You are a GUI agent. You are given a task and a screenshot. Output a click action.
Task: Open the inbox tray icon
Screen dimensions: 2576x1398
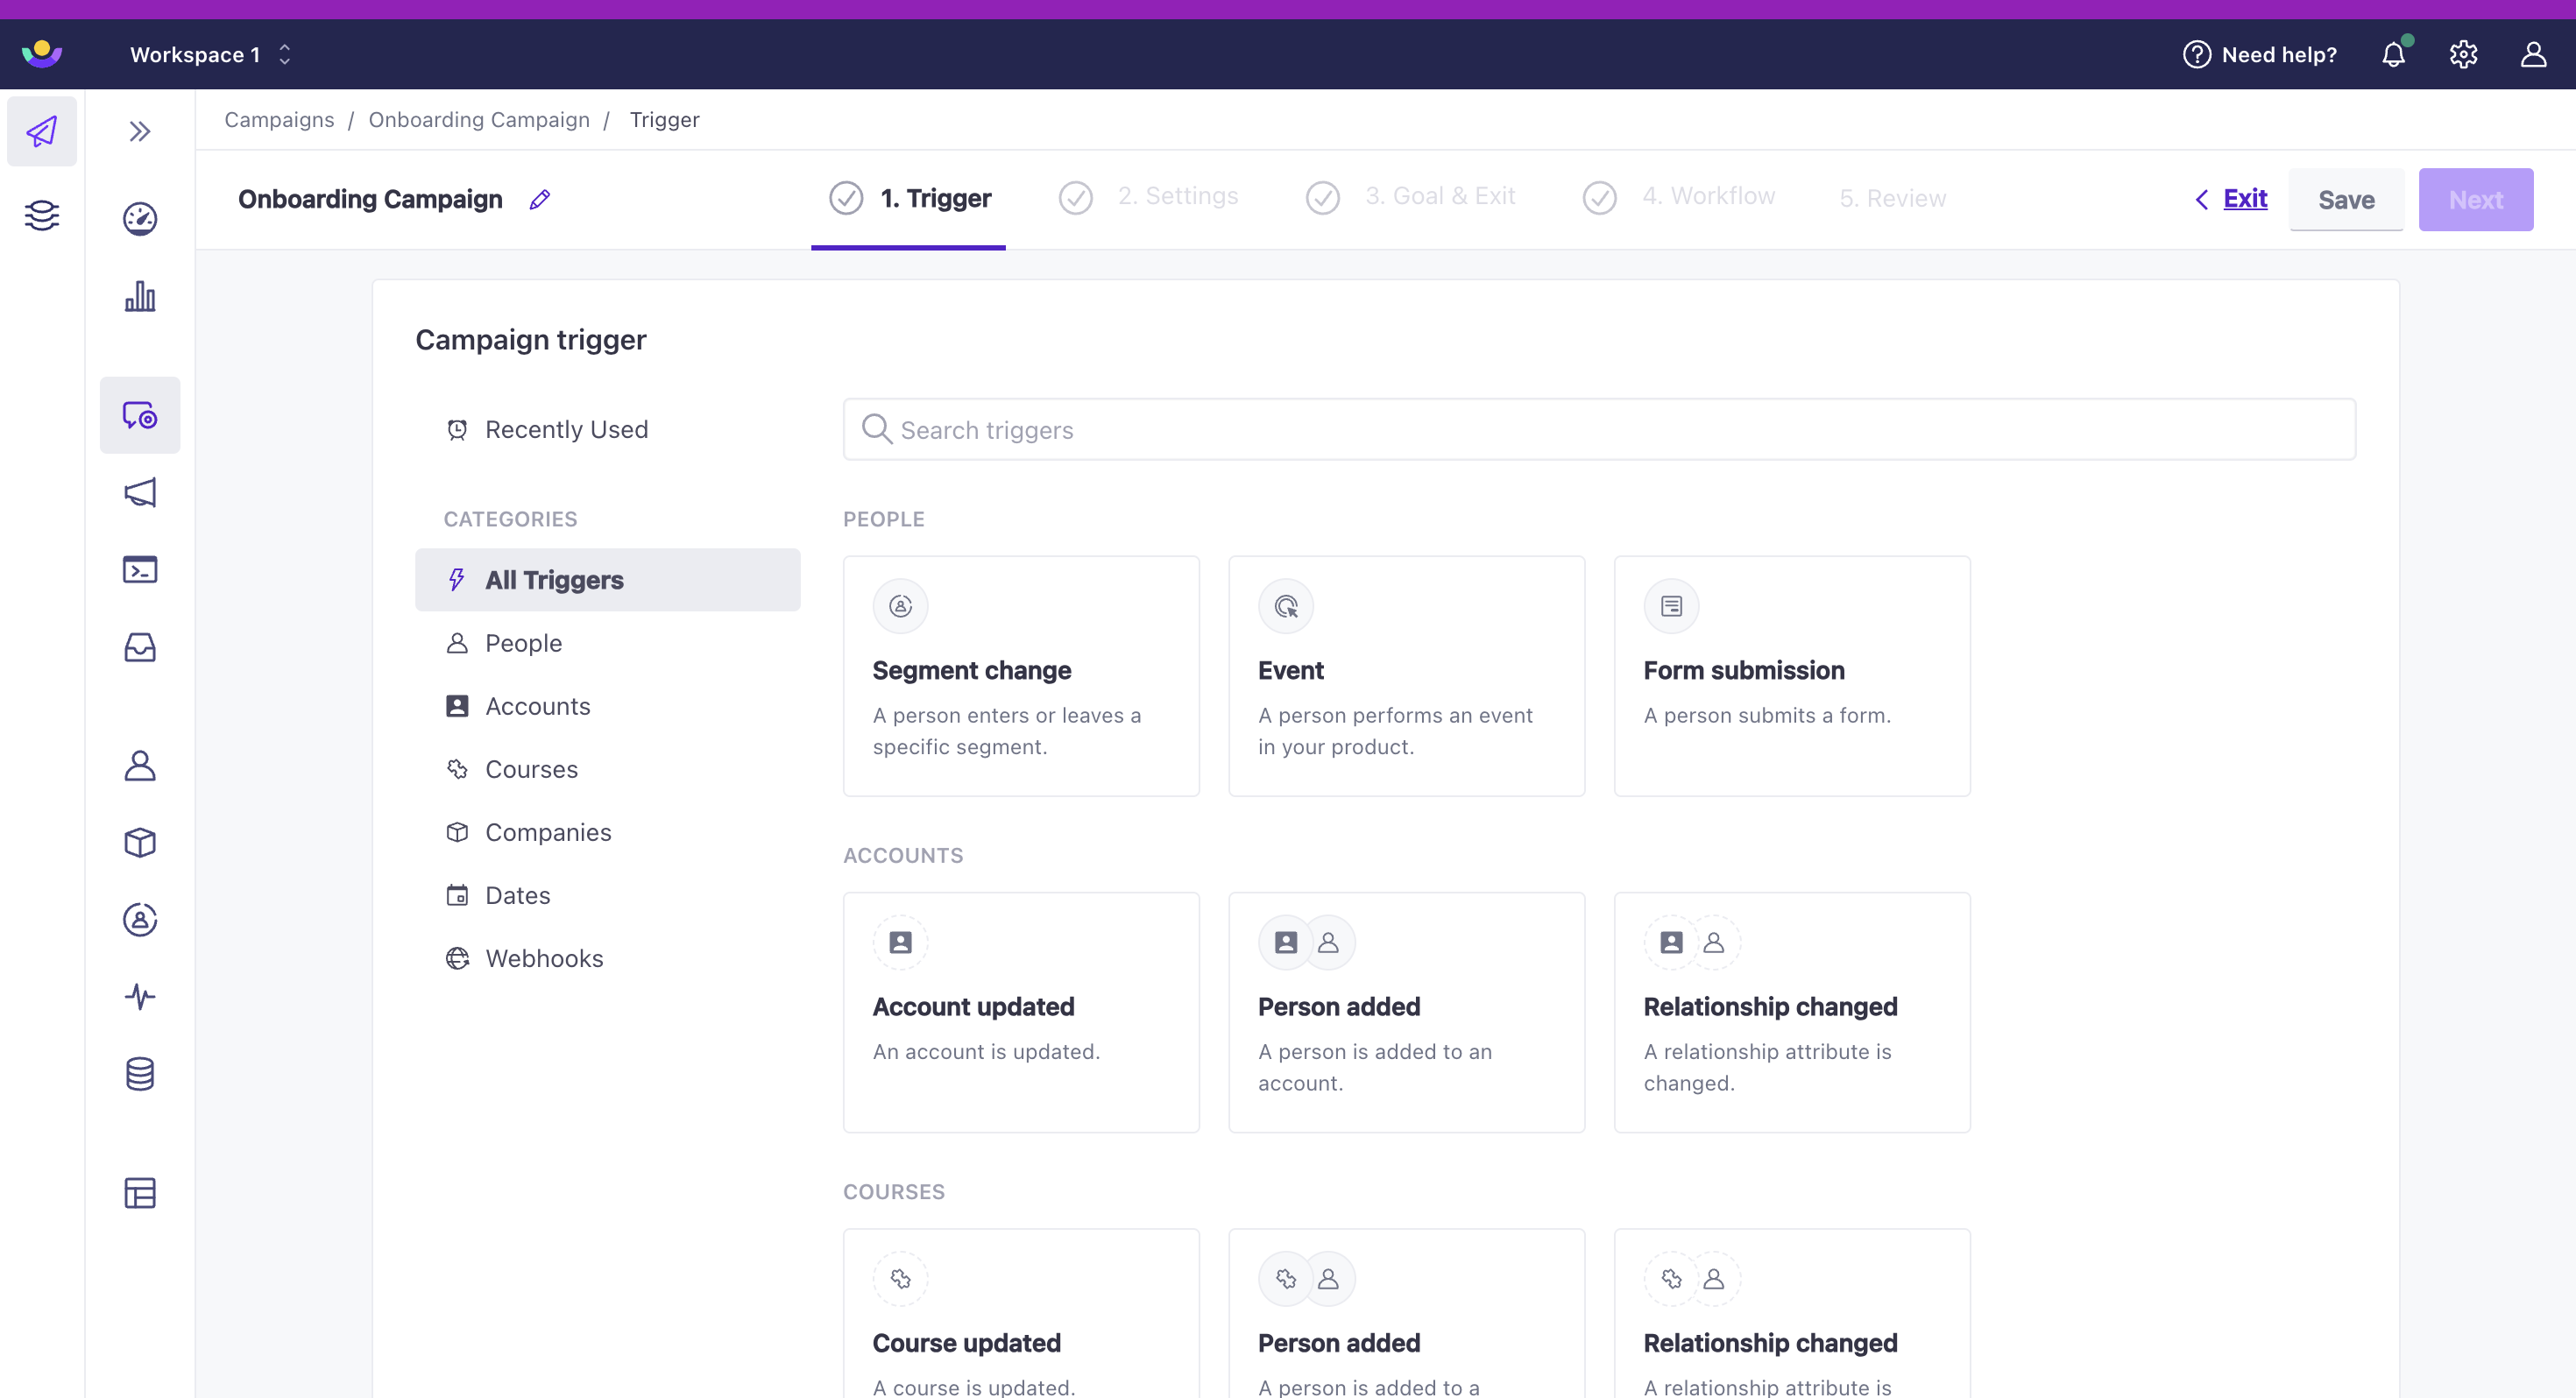tap(140, 647)
